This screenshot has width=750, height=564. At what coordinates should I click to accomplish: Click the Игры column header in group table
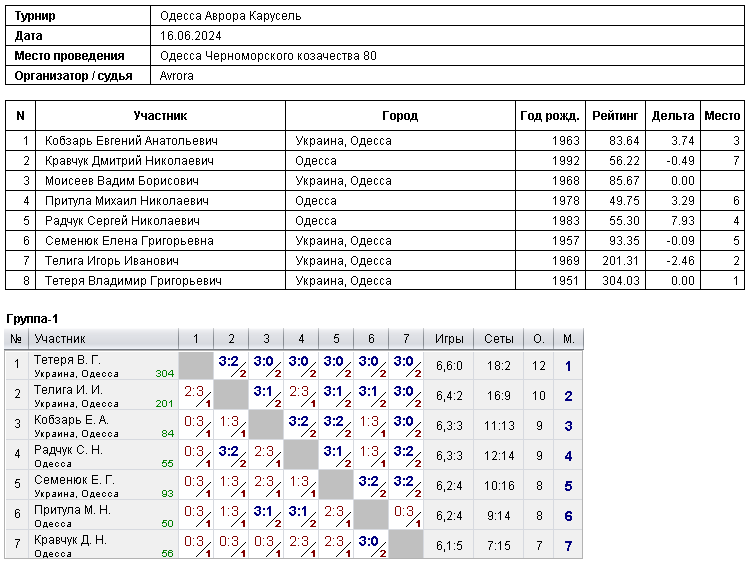pos(449,339)
